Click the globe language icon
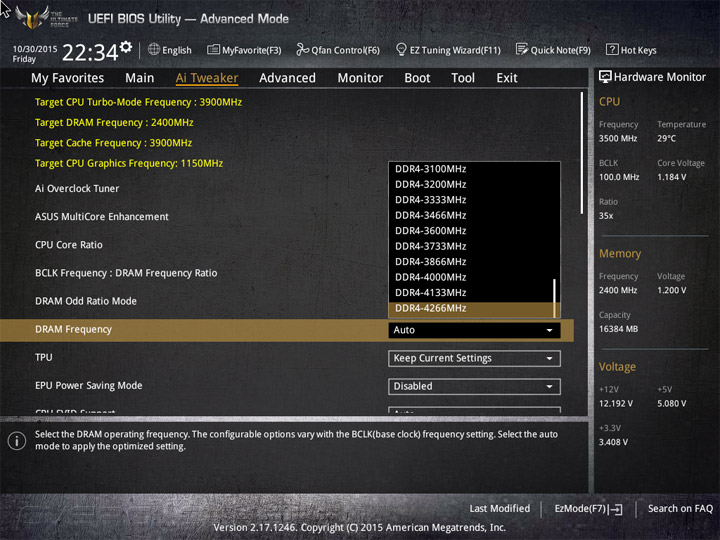Image resolution: width=720 pixels, height=540 pixels. tap(154, 50)
